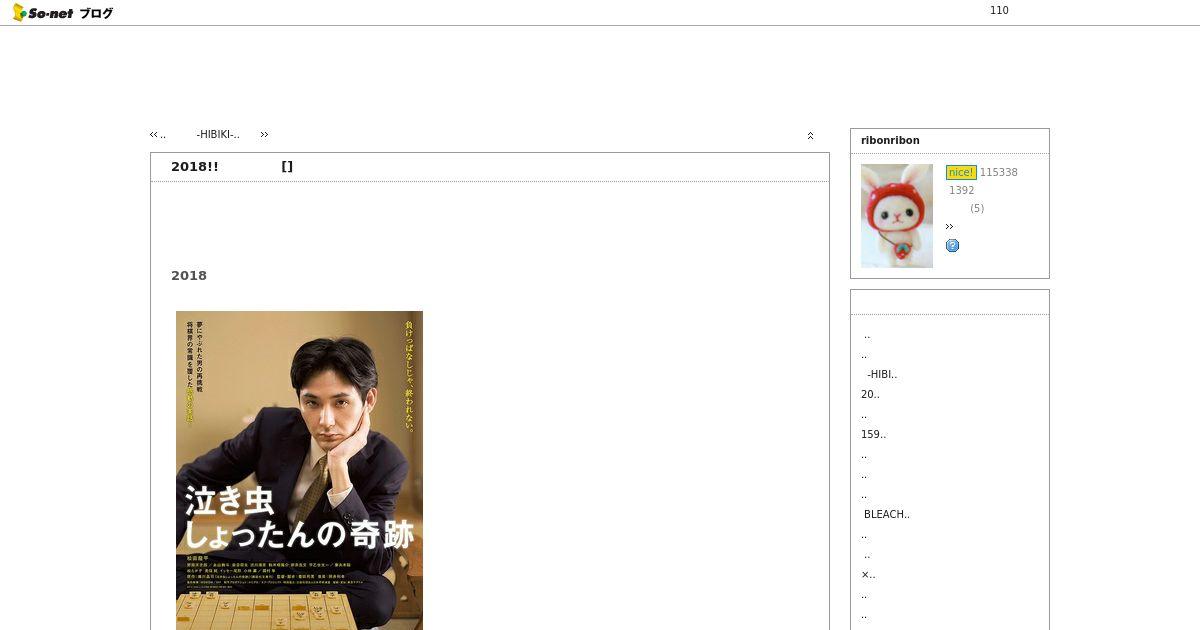Select the '(5)' count in profile
1200x630 pixels.
[977, 208]
